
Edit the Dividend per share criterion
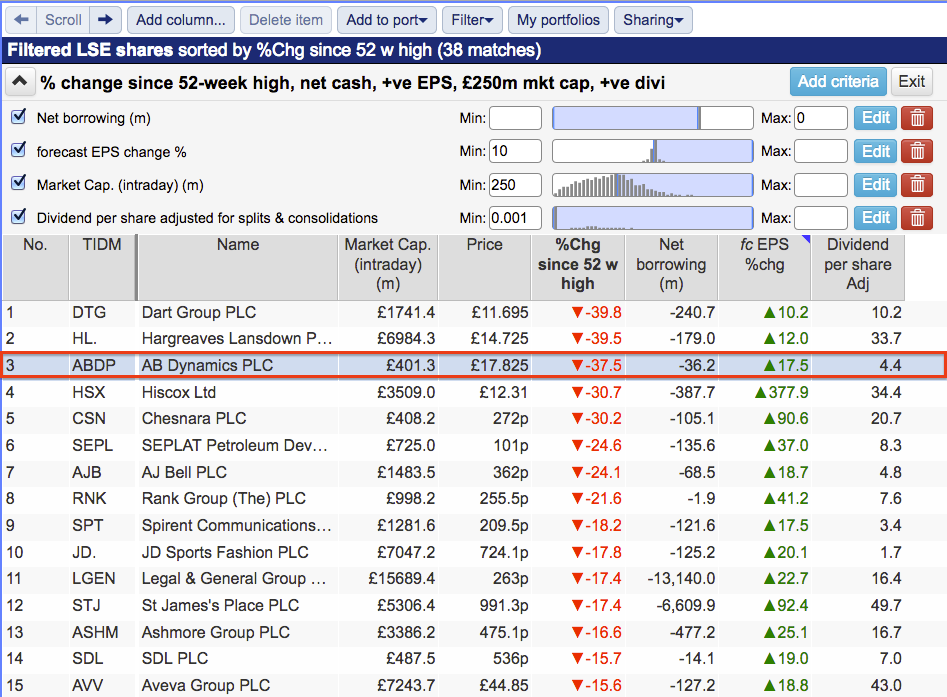(x=875, y=217)
